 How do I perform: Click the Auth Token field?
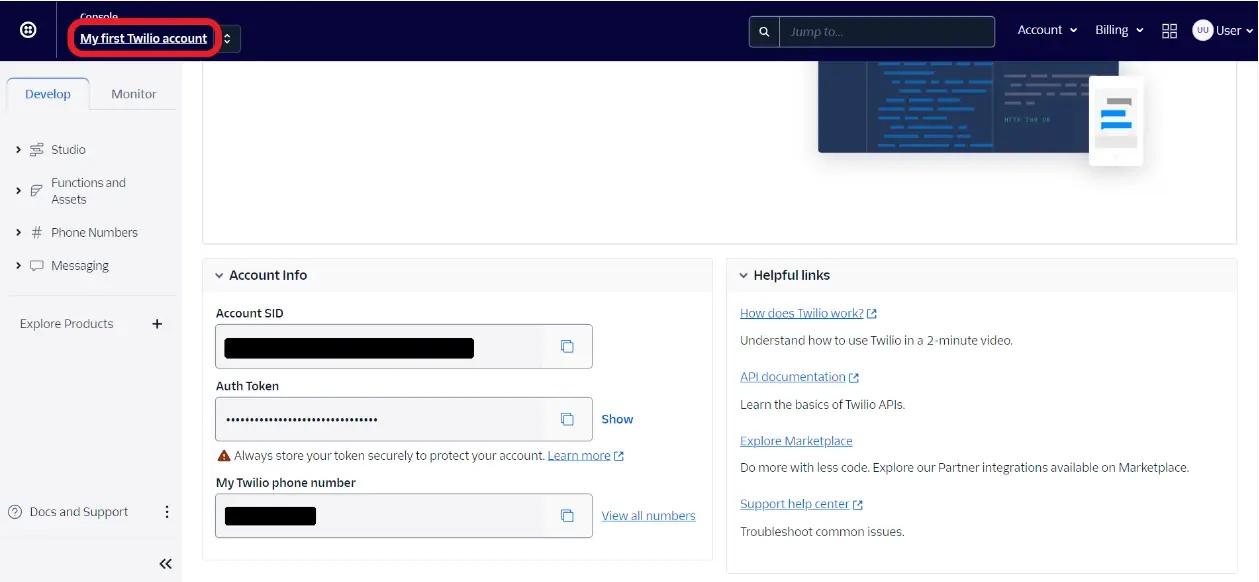tap(404, 419)
